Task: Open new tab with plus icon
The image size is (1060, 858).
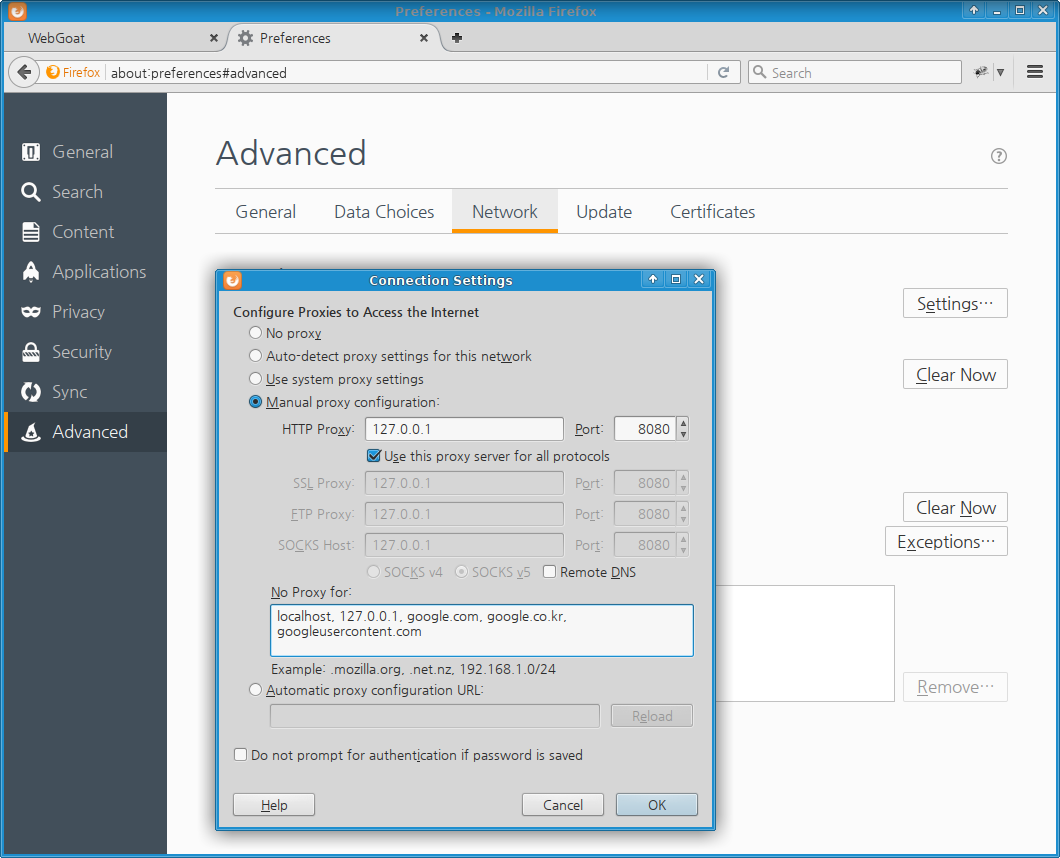Action: [457, 38]
